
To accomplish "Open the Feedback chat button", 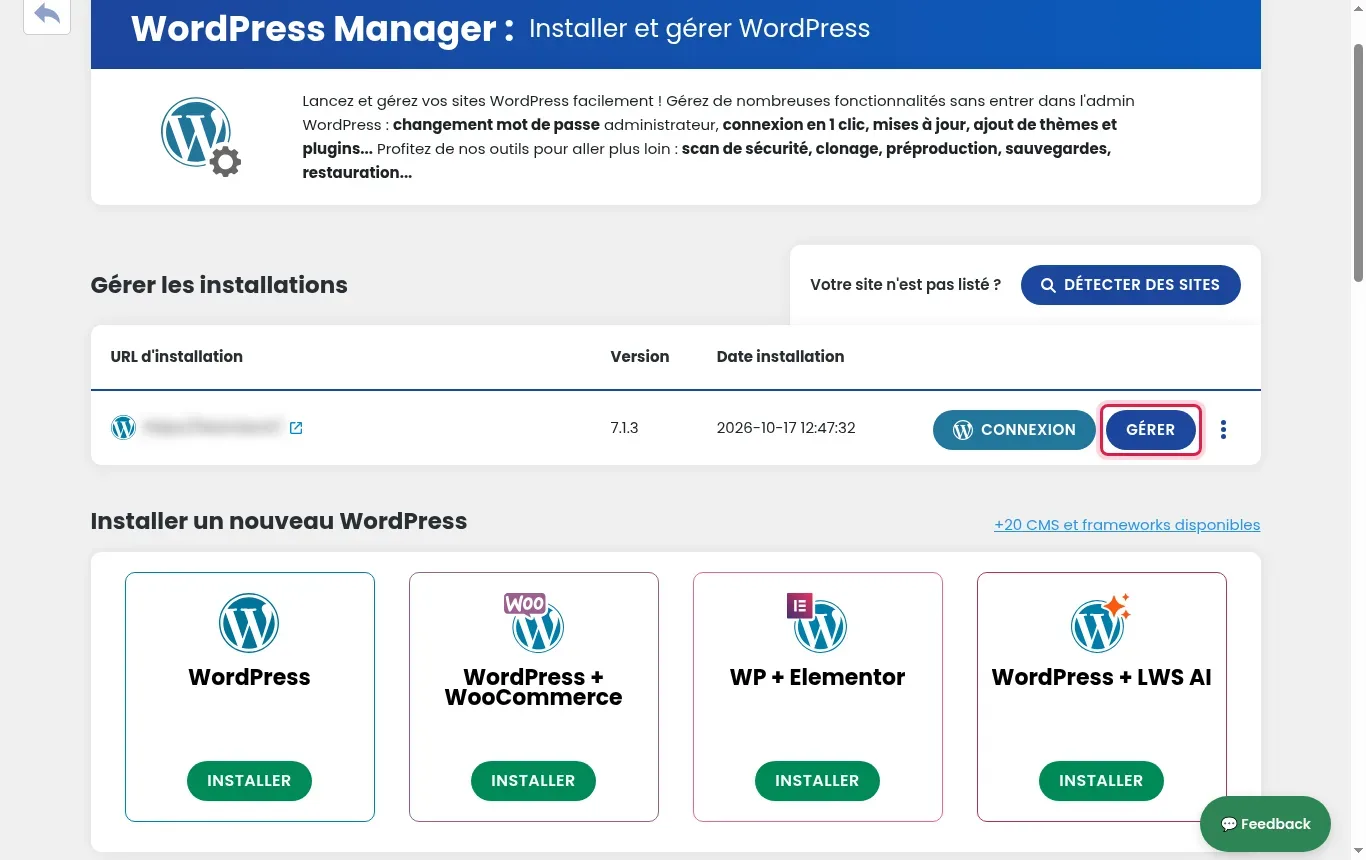I will [x=1265, y=824].
